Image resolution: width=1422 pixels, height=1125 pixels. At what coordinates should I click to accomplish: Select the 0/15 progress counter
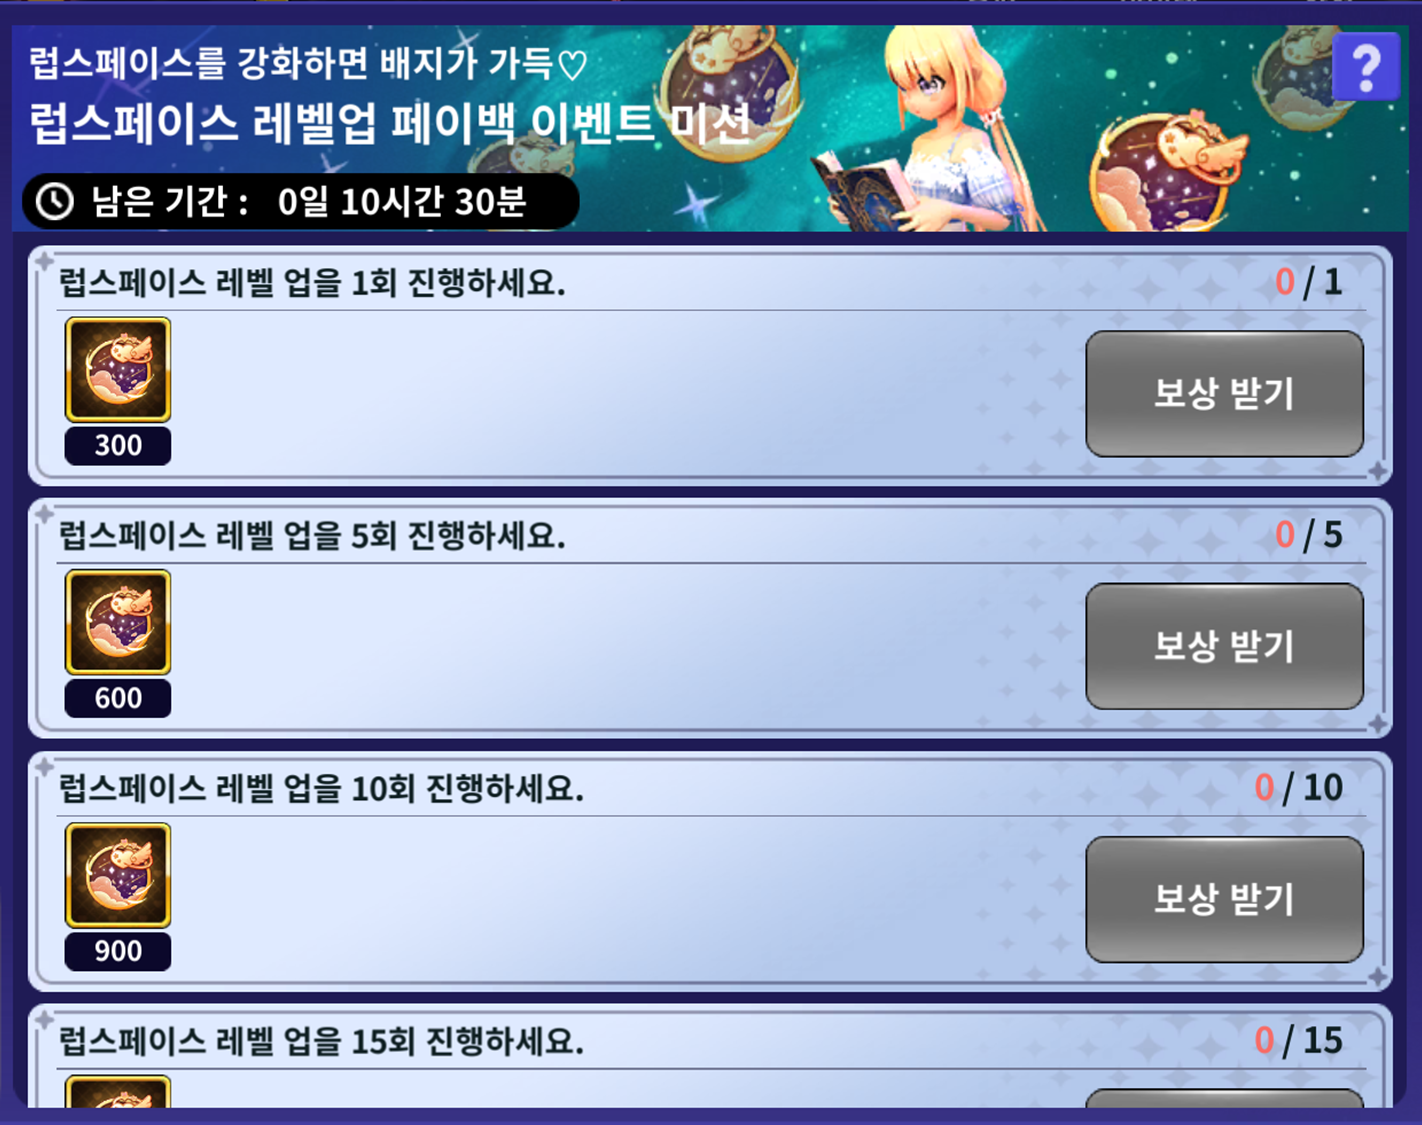coord(1298,1041)
